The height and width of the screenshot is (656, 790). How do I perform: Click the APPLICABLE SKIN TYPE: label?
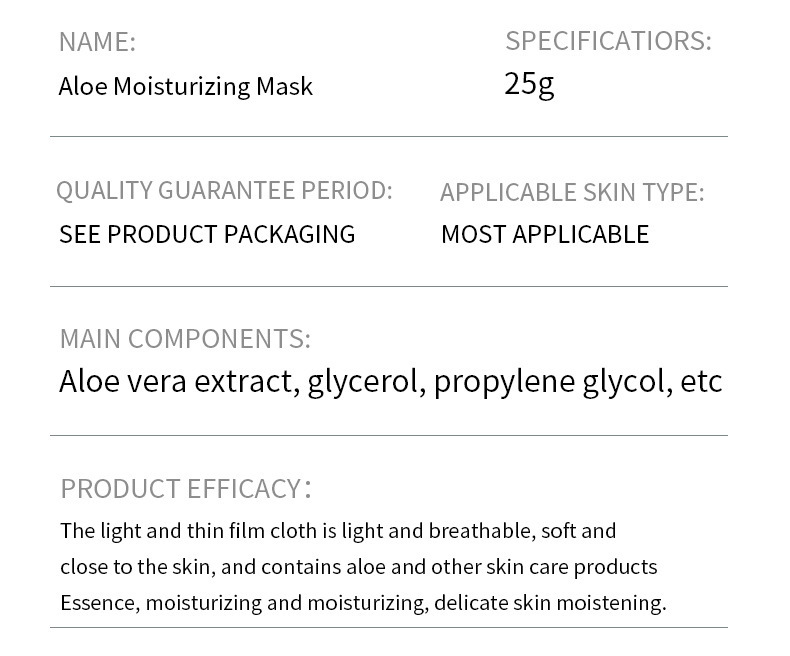coord(572,192)
